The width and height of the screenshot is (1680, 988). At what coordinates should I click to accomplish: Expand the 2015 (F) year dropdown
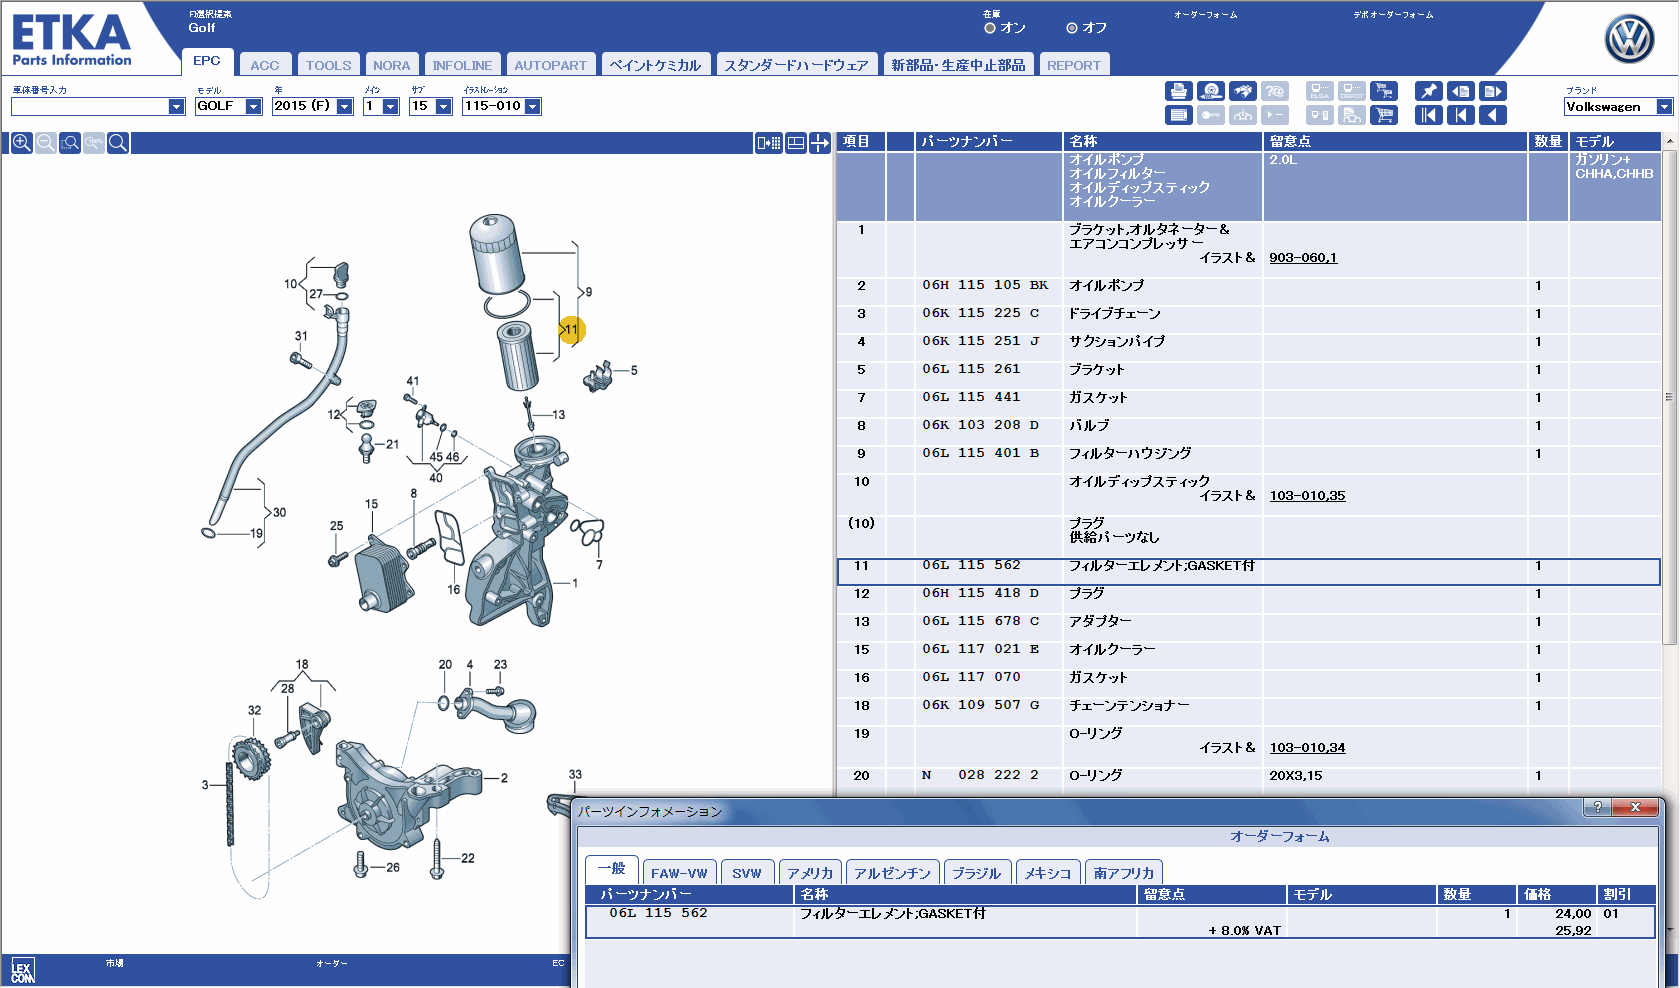(345, 106)
